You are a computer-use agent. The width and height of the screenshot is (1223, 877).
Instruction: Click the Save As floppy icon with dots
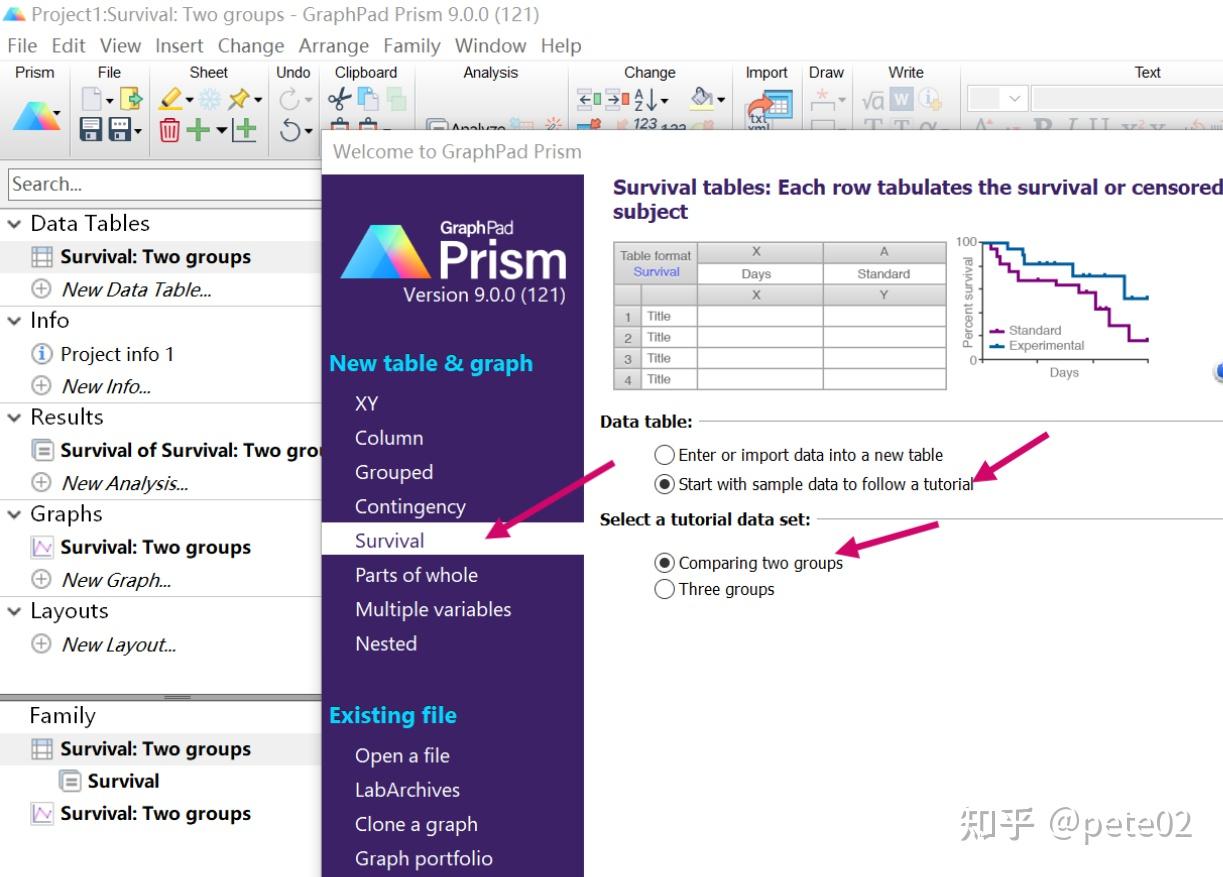pyautogui.click(x=120, y=129)
